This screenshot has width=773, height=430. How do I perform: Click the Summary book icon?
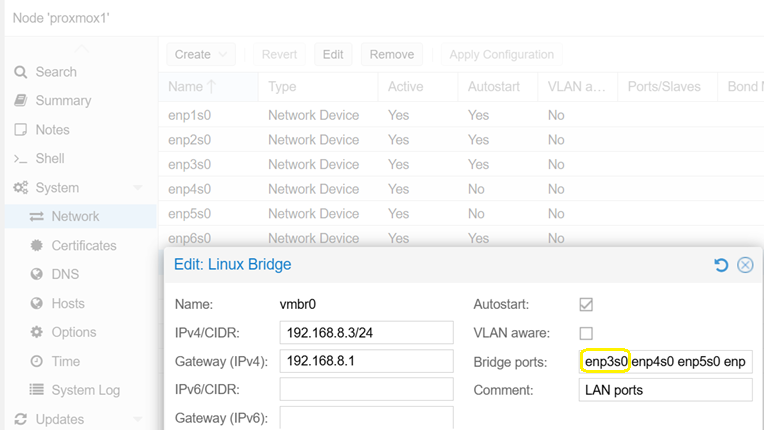(x=21, y=101)
